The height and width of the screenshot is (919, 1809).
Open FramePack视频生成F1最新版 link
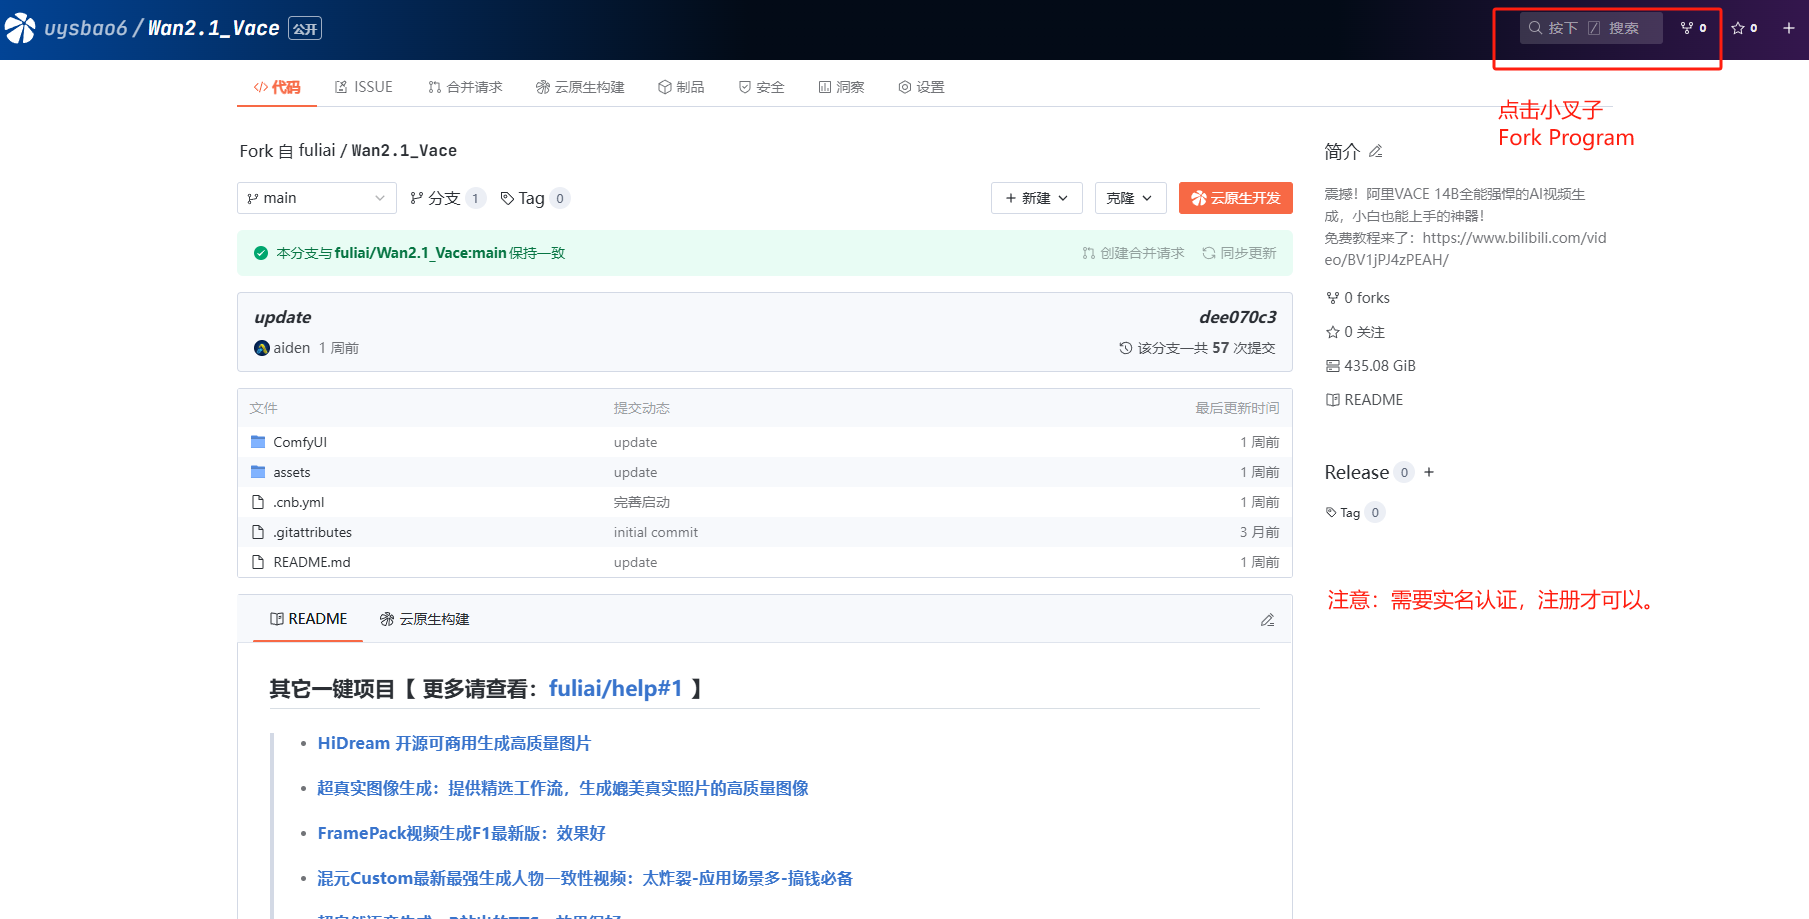pyautogui.click(x=461, y=833)
